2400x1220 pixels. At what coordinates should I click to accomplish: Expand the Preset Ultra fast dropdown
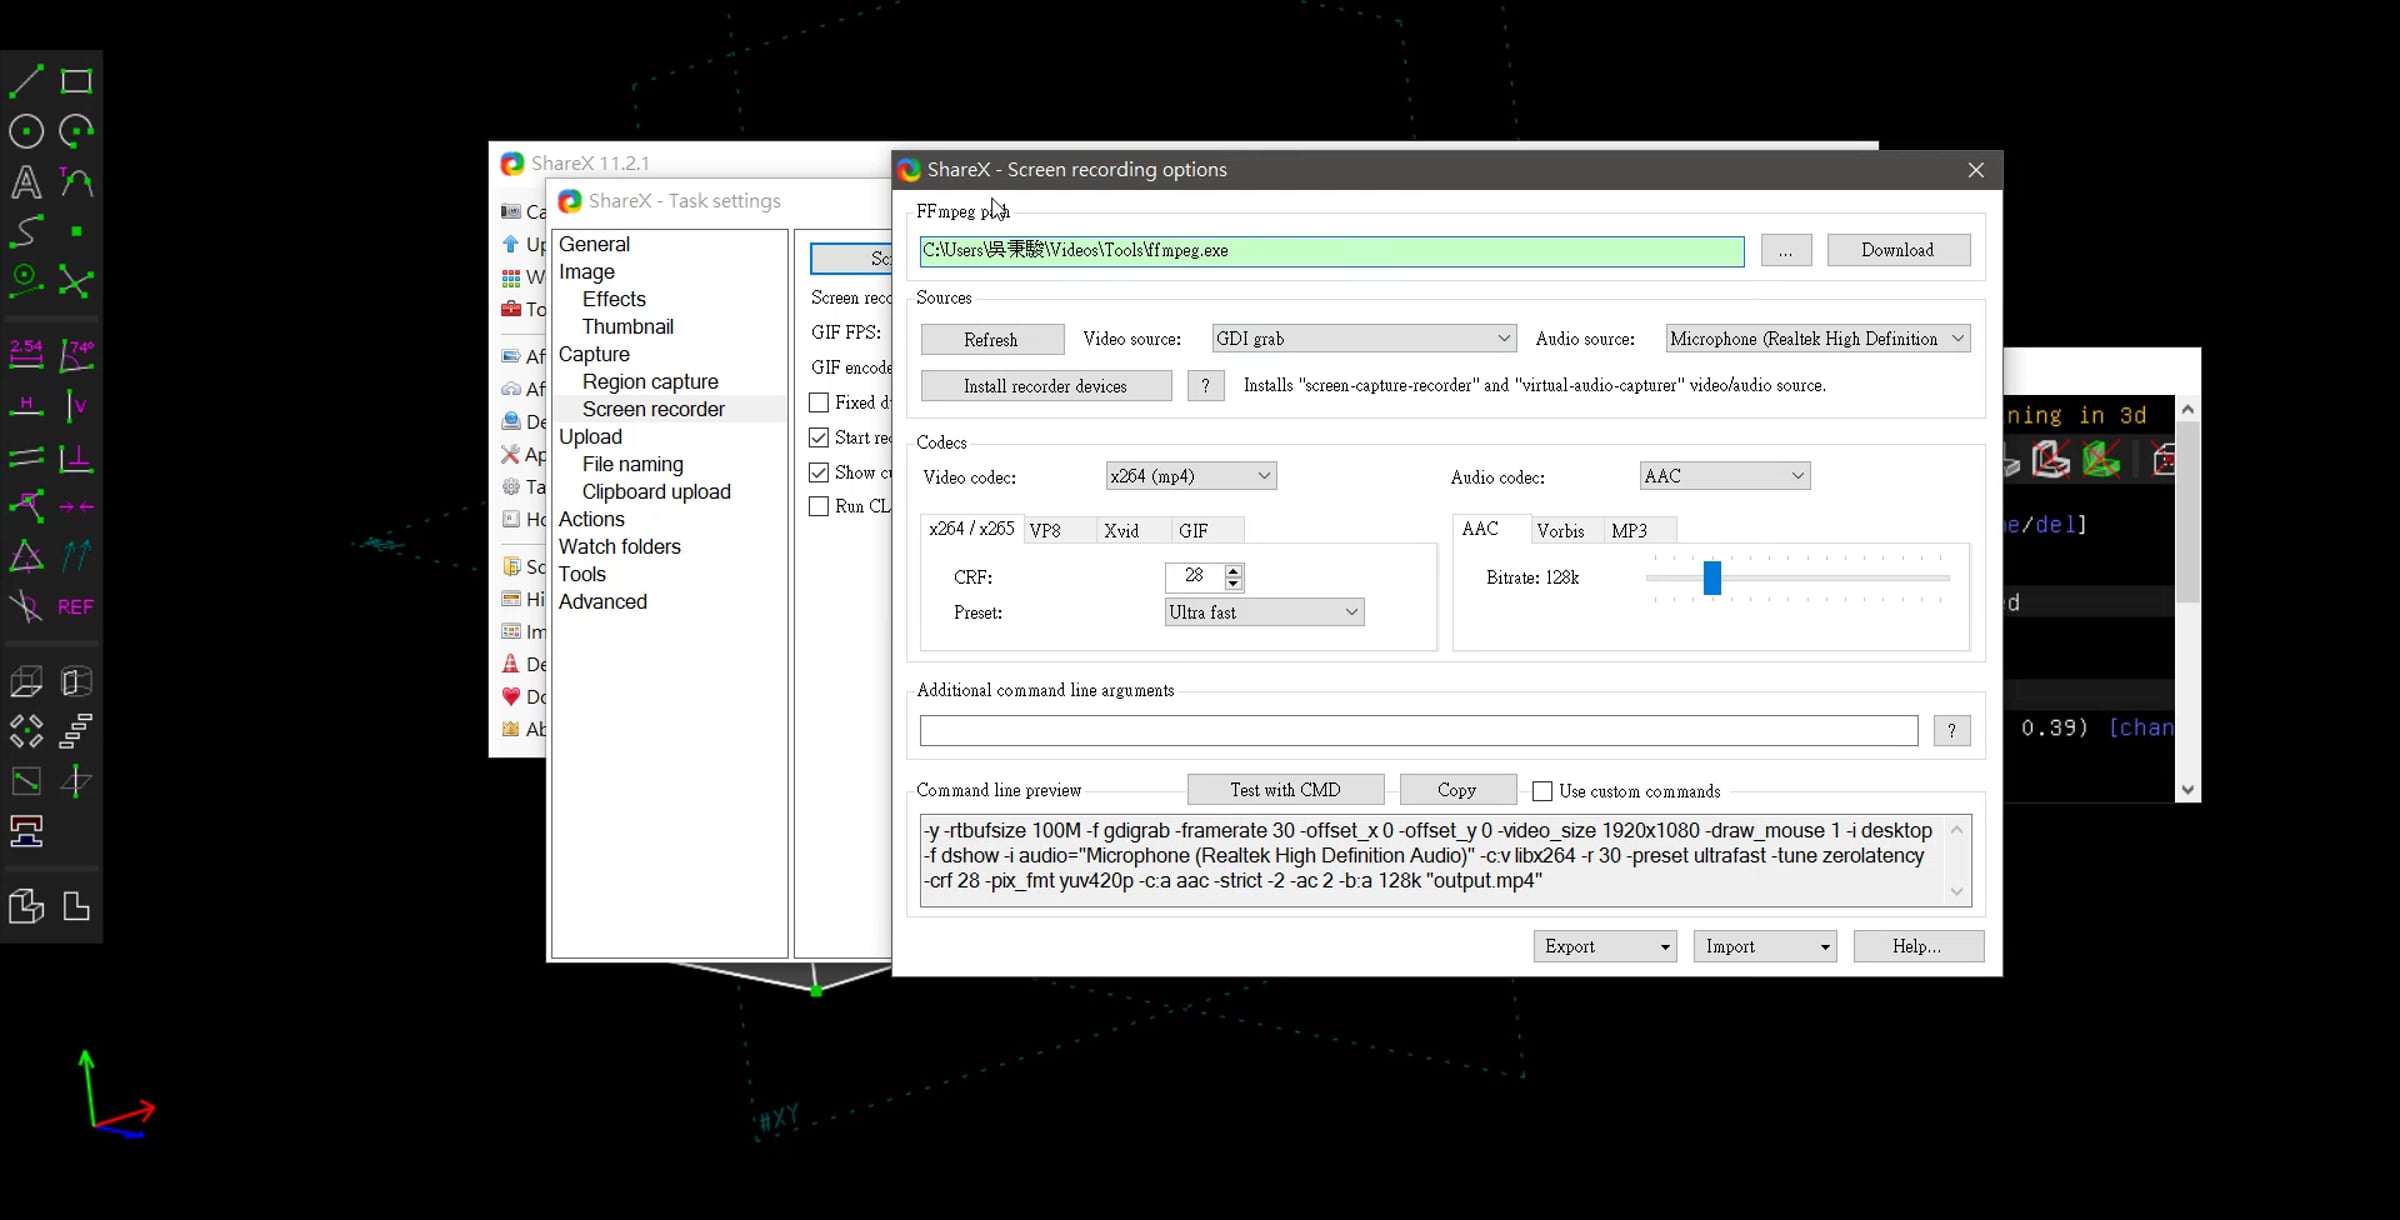click(1264, 612)
